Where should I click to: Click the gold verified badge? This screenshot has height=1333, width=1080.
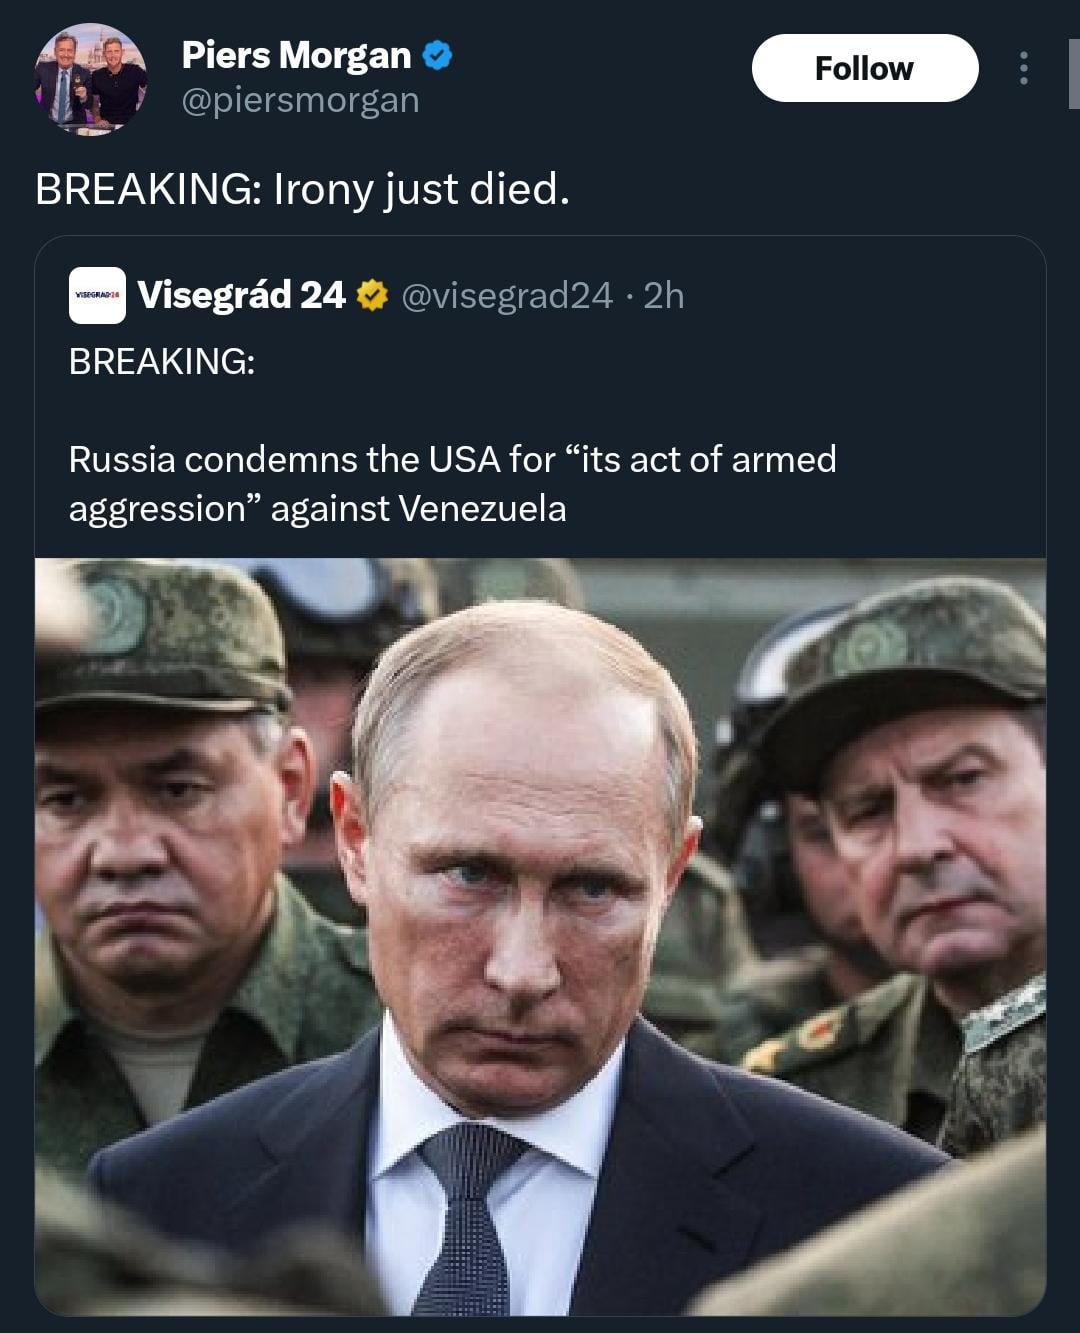point(373,295)
